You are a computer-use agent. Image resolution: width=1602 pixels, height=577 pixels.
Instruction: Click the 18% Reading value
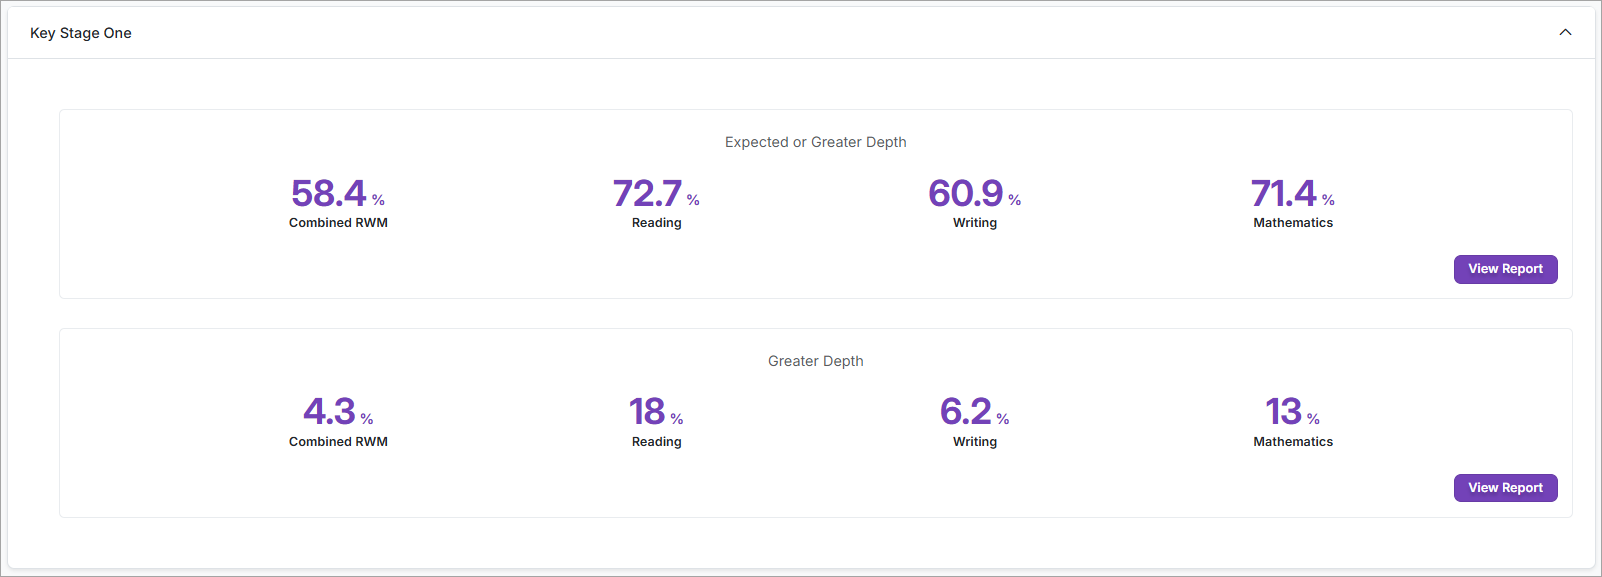tap(648, 412)
